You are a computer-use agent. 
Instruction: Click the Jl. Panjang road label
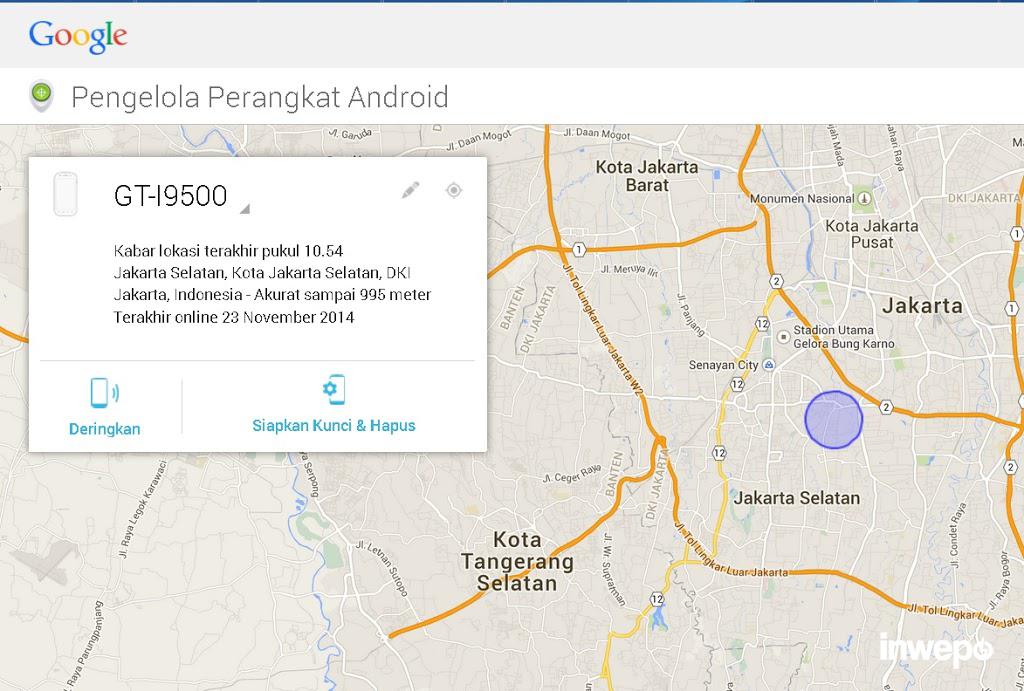691,315
